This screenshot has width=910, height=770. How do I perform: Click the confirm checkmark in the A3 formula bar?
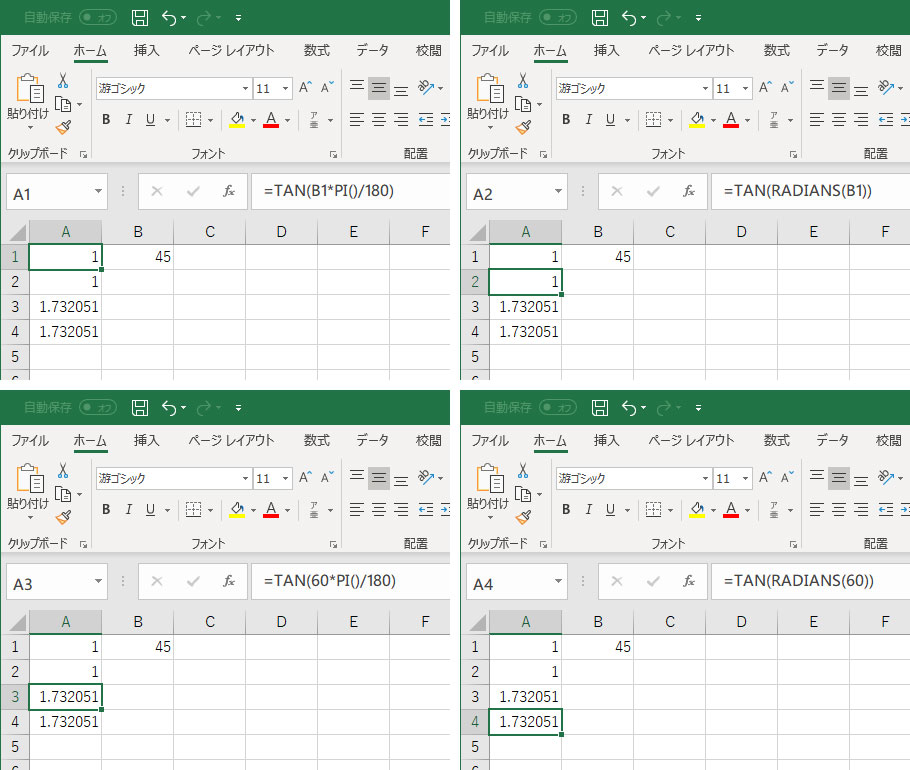[x=193, y=581]
